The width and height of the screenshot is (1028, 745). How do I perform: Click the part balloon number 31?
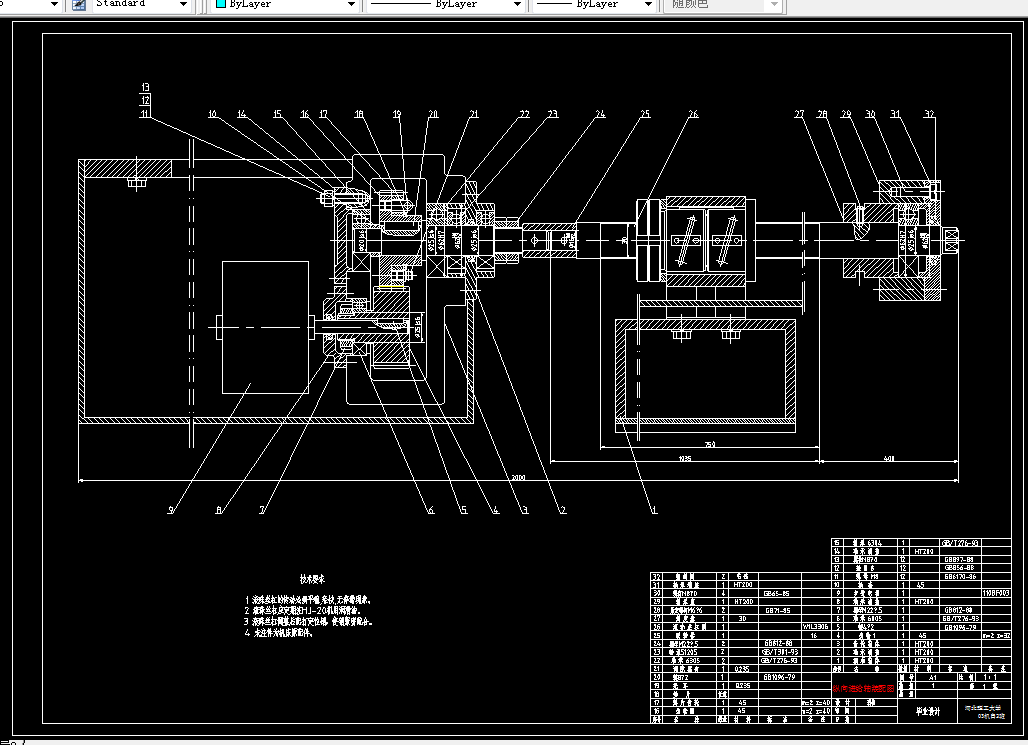pos(895,113)
